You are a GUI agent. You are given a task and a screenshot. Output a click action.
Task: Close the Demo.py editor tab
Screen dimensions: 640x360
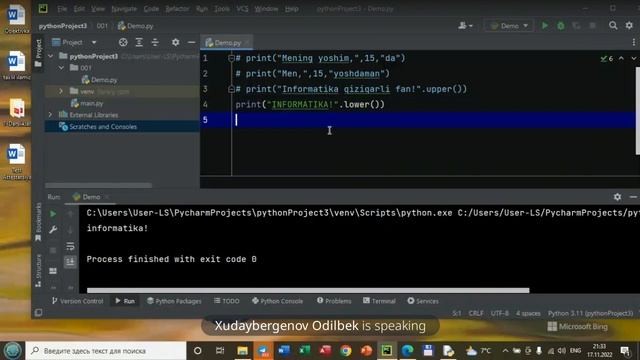247,42
